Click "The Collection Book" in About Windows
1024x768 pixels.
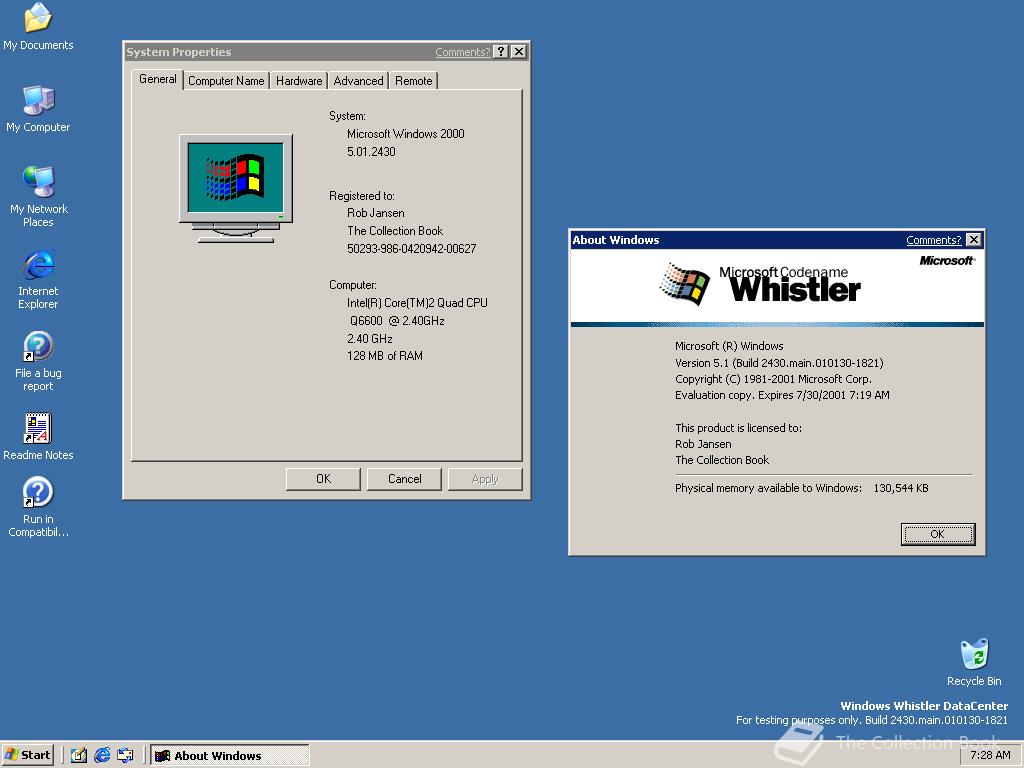pyautogui.click(x=722, y=460)
